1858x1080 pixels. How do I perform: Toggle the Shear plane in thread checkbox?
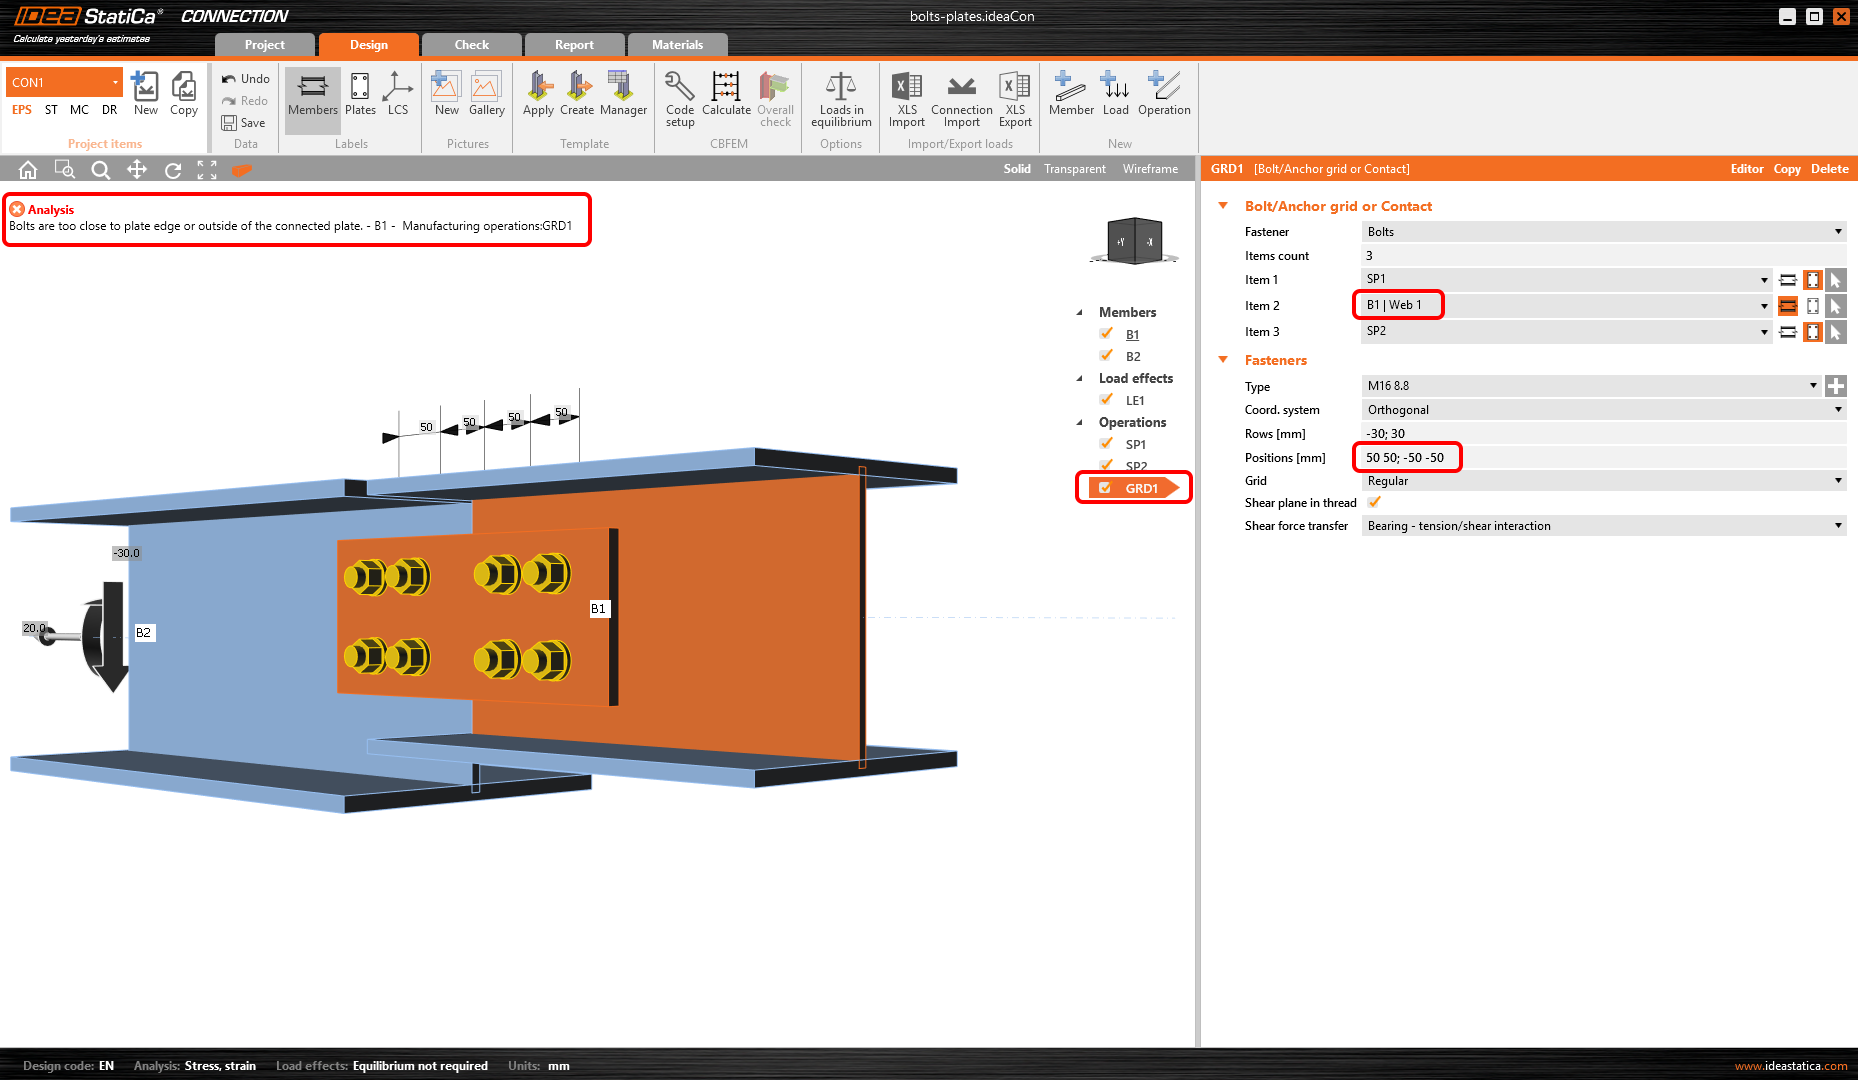point(1374,503)
